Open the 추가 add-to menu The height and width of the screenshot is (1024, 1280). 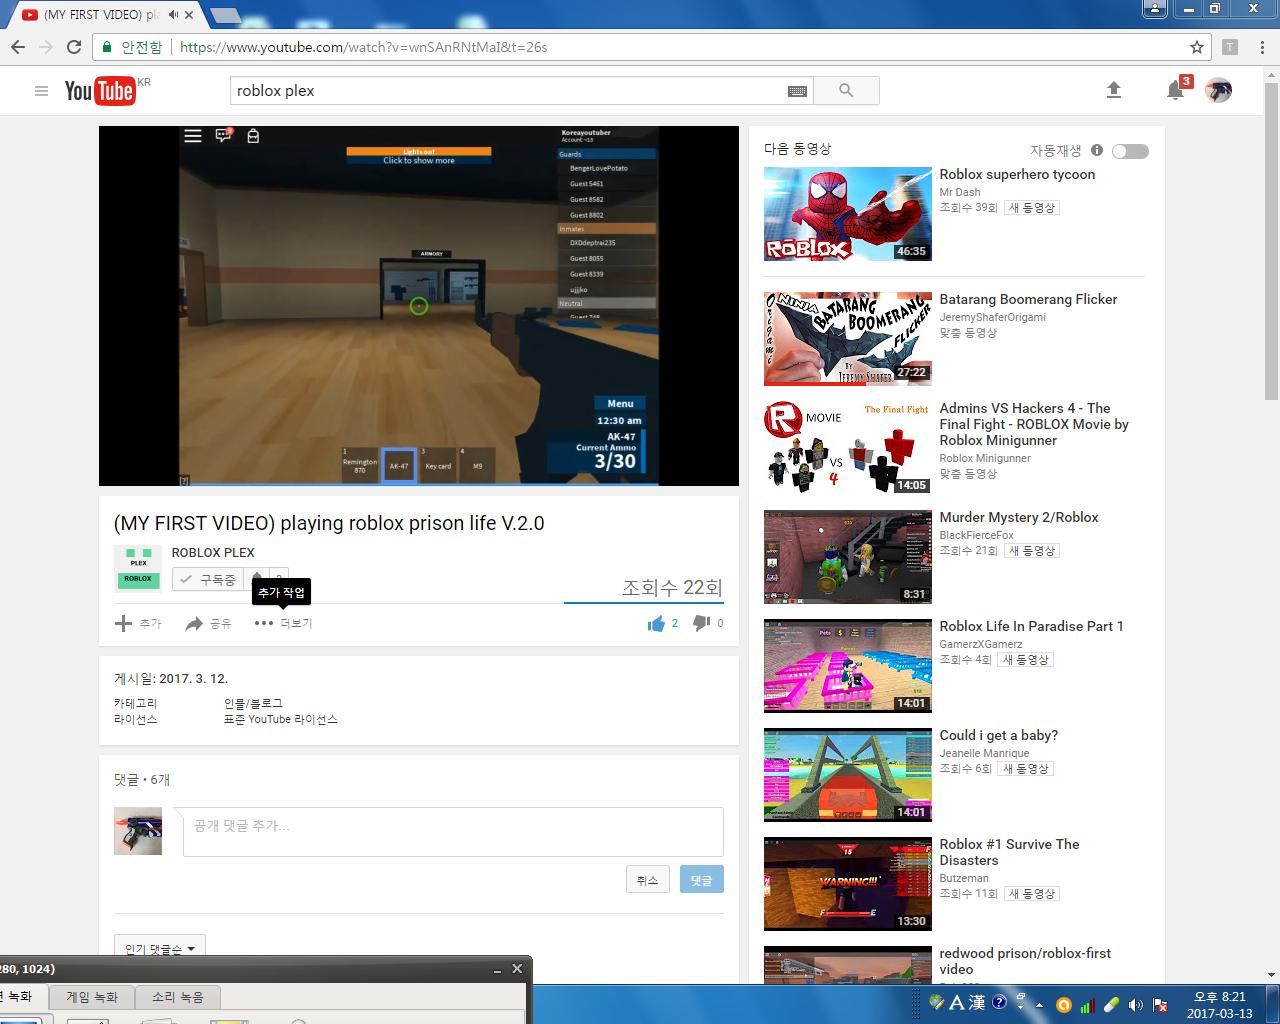pos(138,623)
